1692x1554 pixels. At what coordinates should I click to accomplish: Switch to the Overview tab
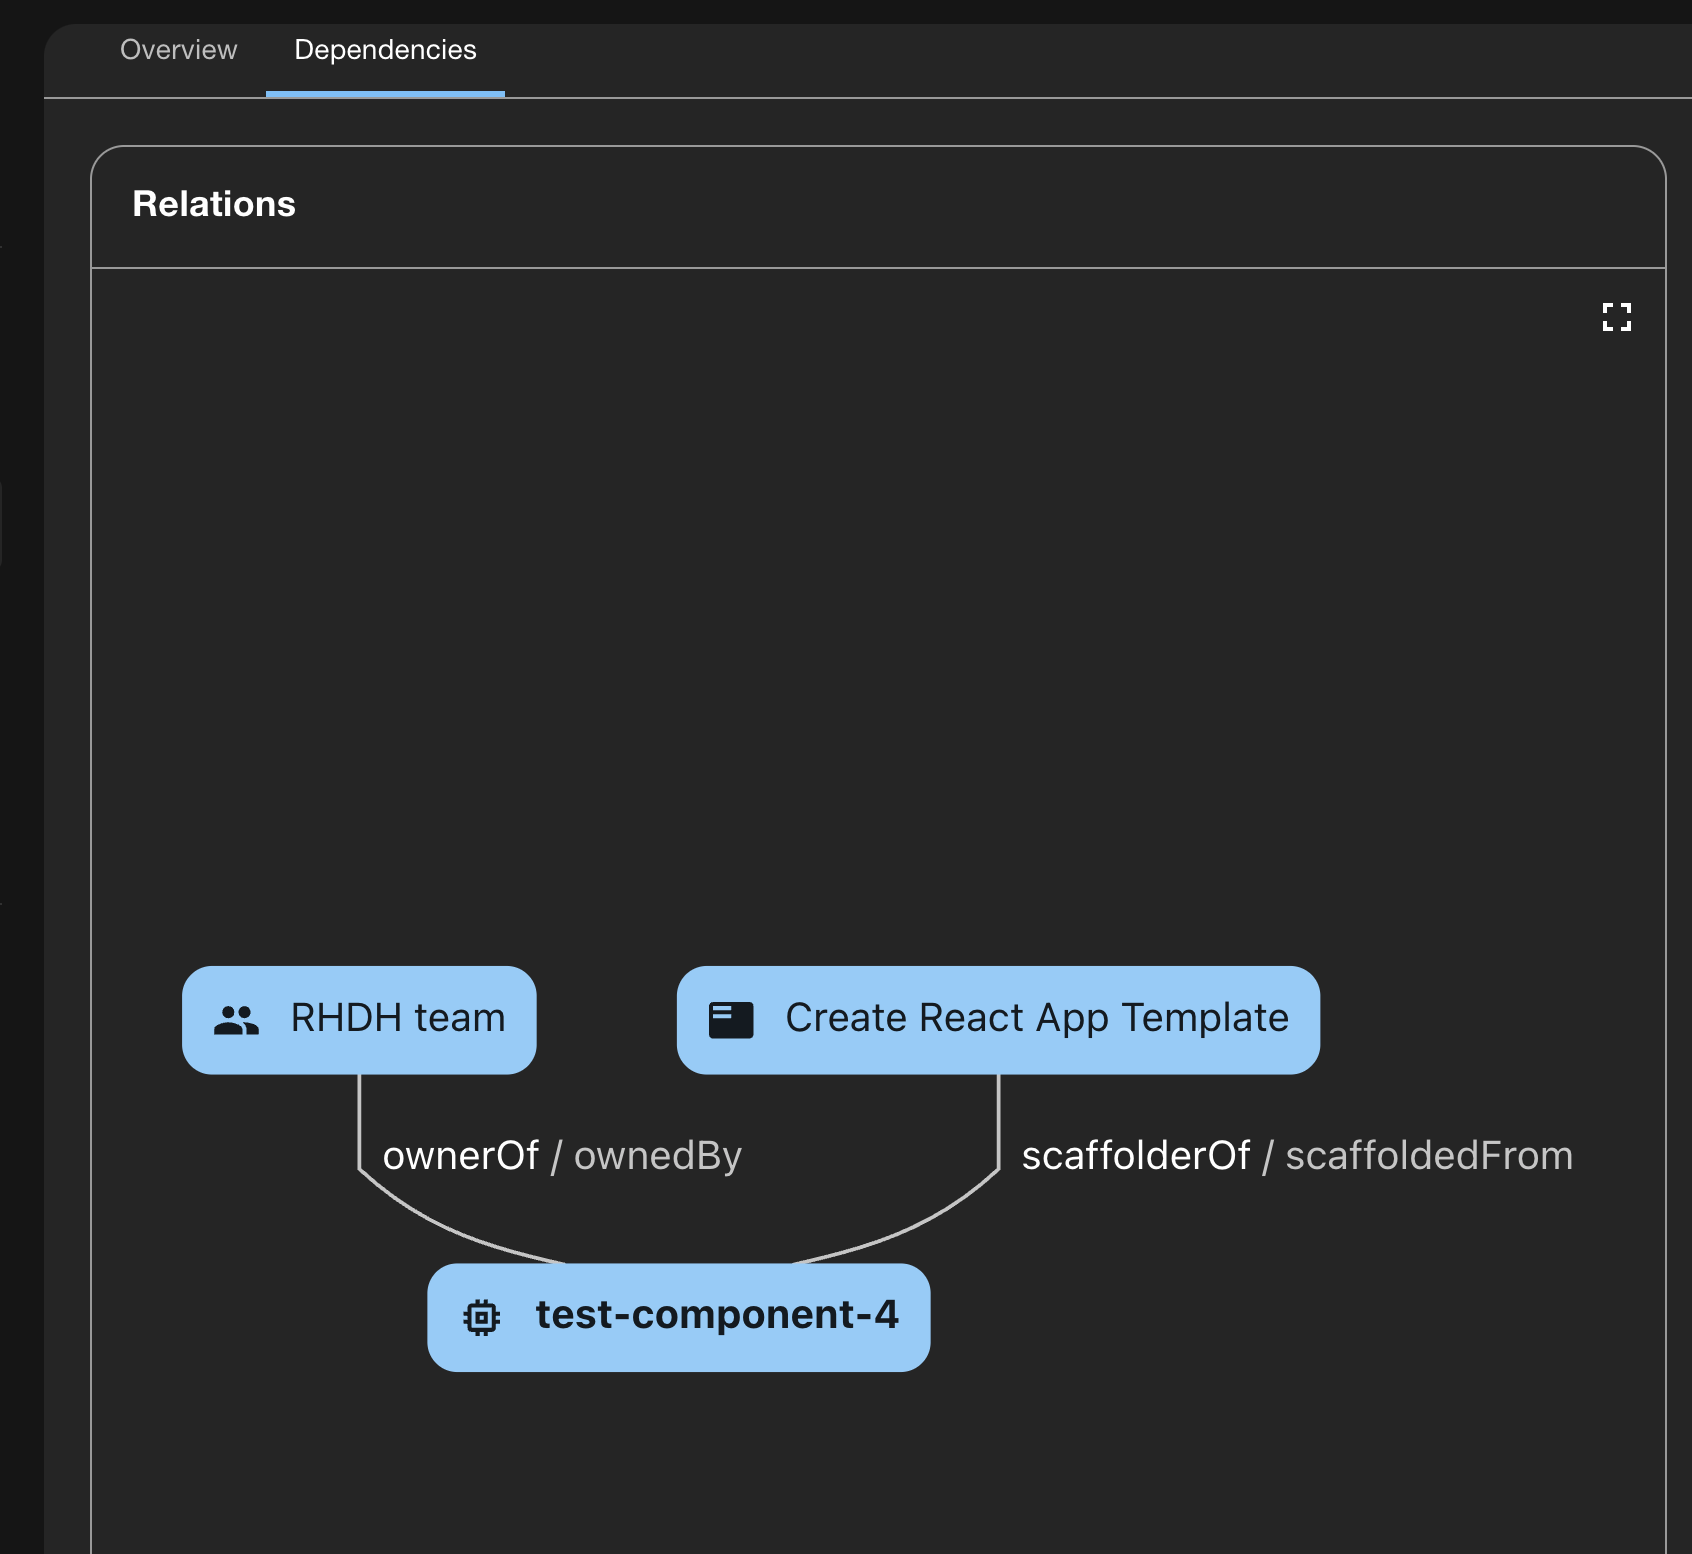pyautogui.click(x=178, y=50)
